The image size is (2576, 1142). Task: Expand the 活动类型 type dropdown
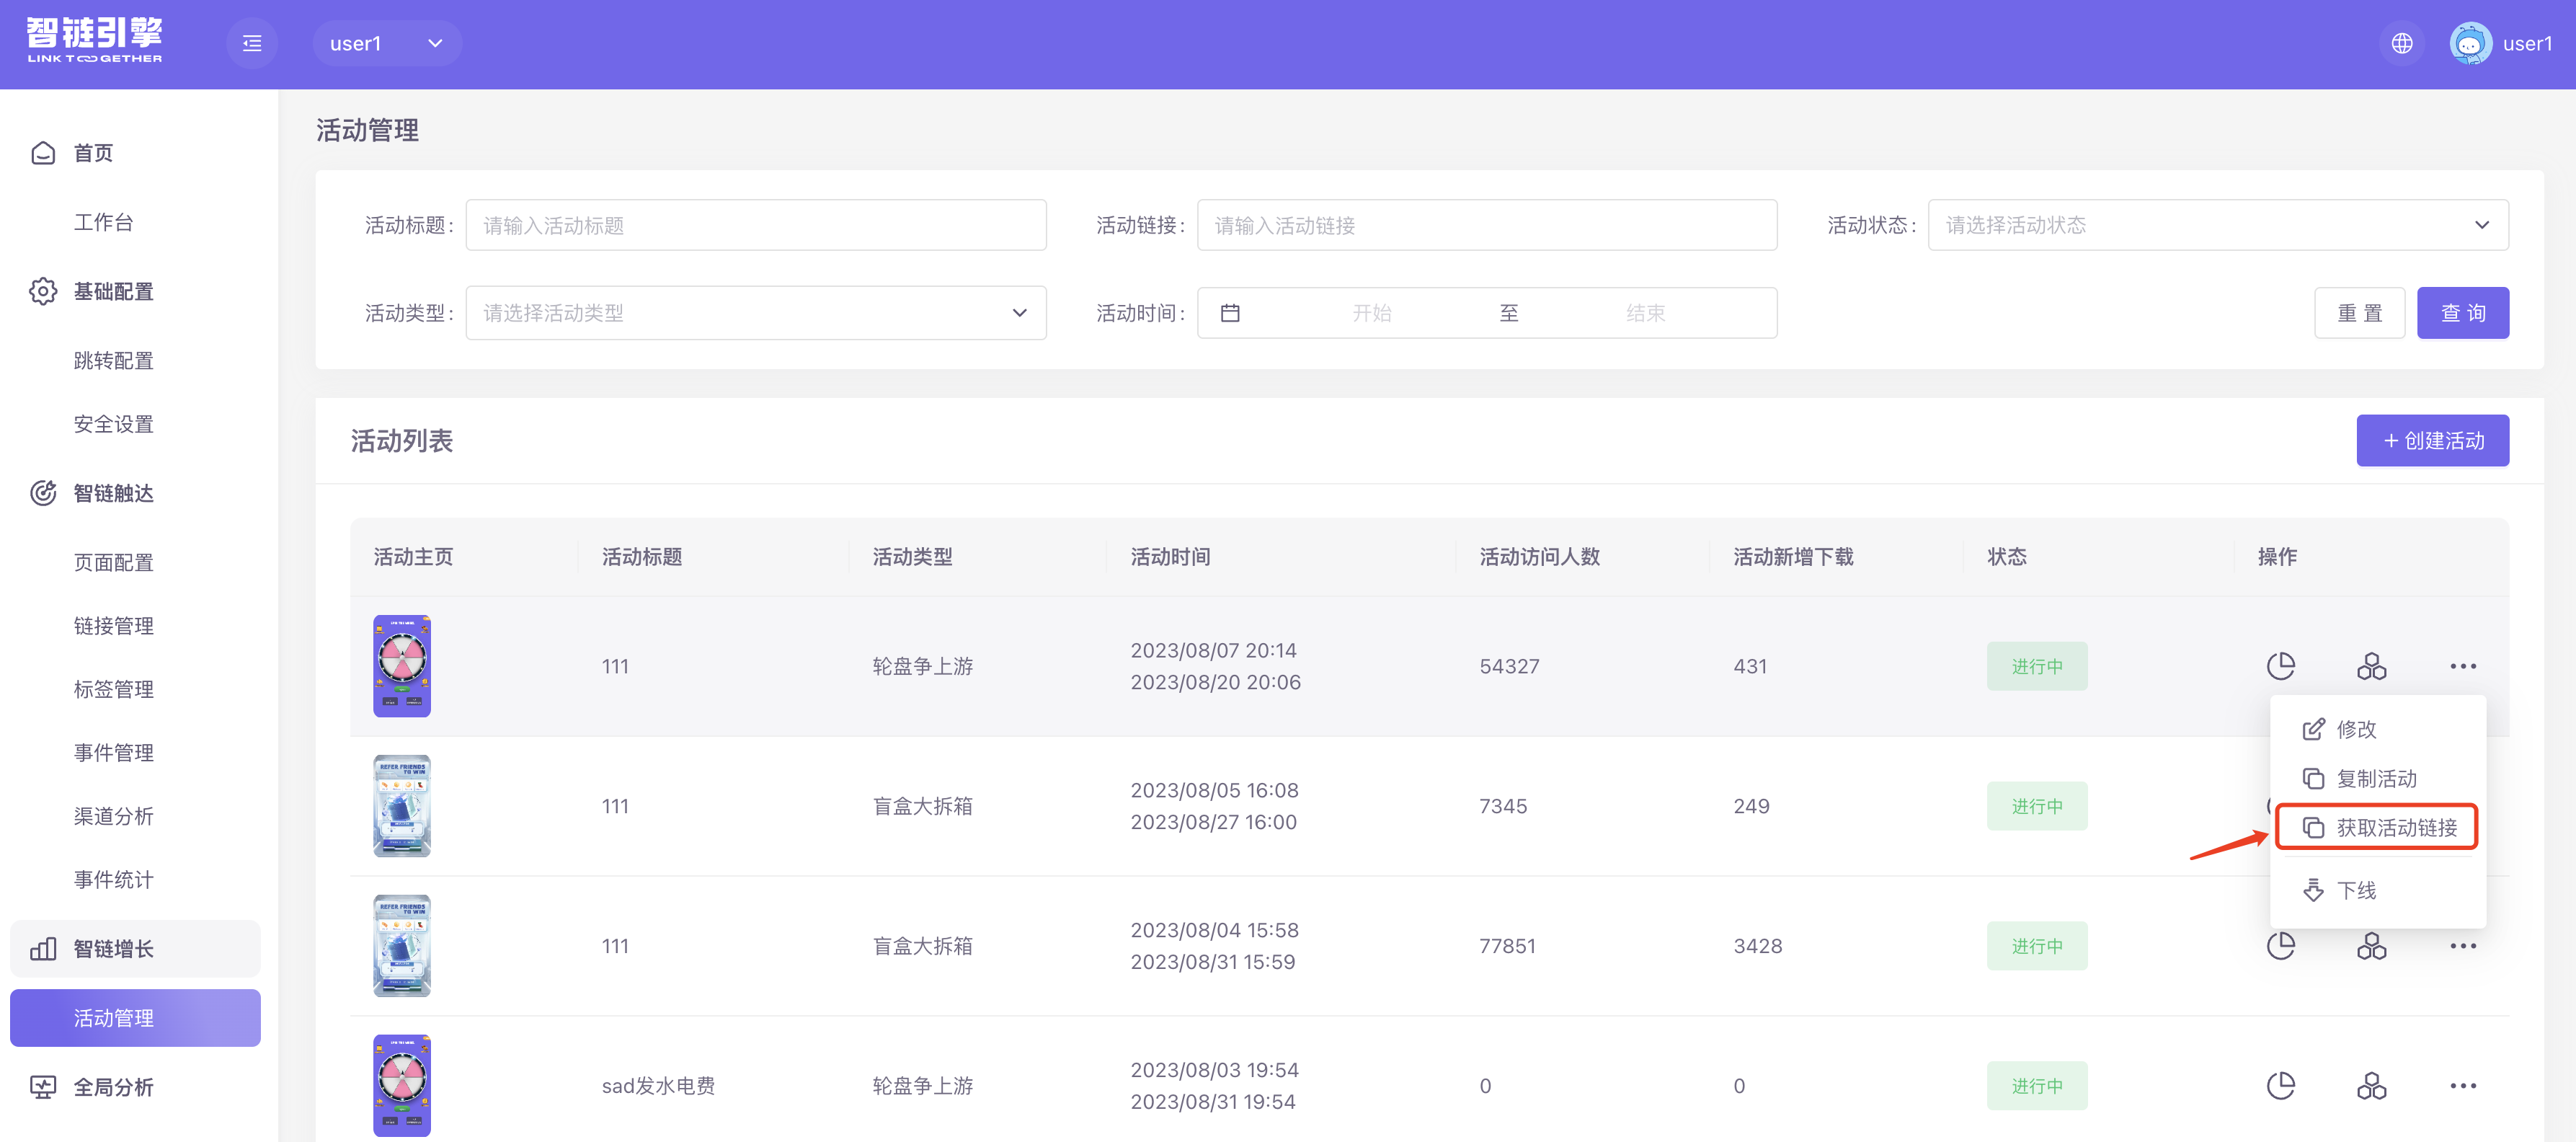(x=755, y=313)
